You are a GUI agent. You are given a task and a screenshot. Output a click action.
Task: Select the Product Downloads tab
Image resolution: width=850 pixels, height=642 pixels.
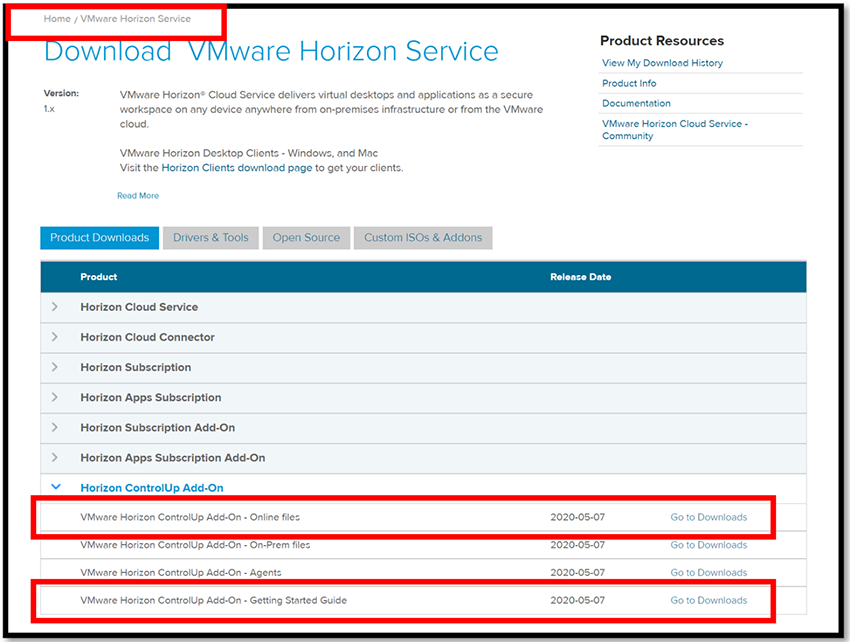(100, 238)
